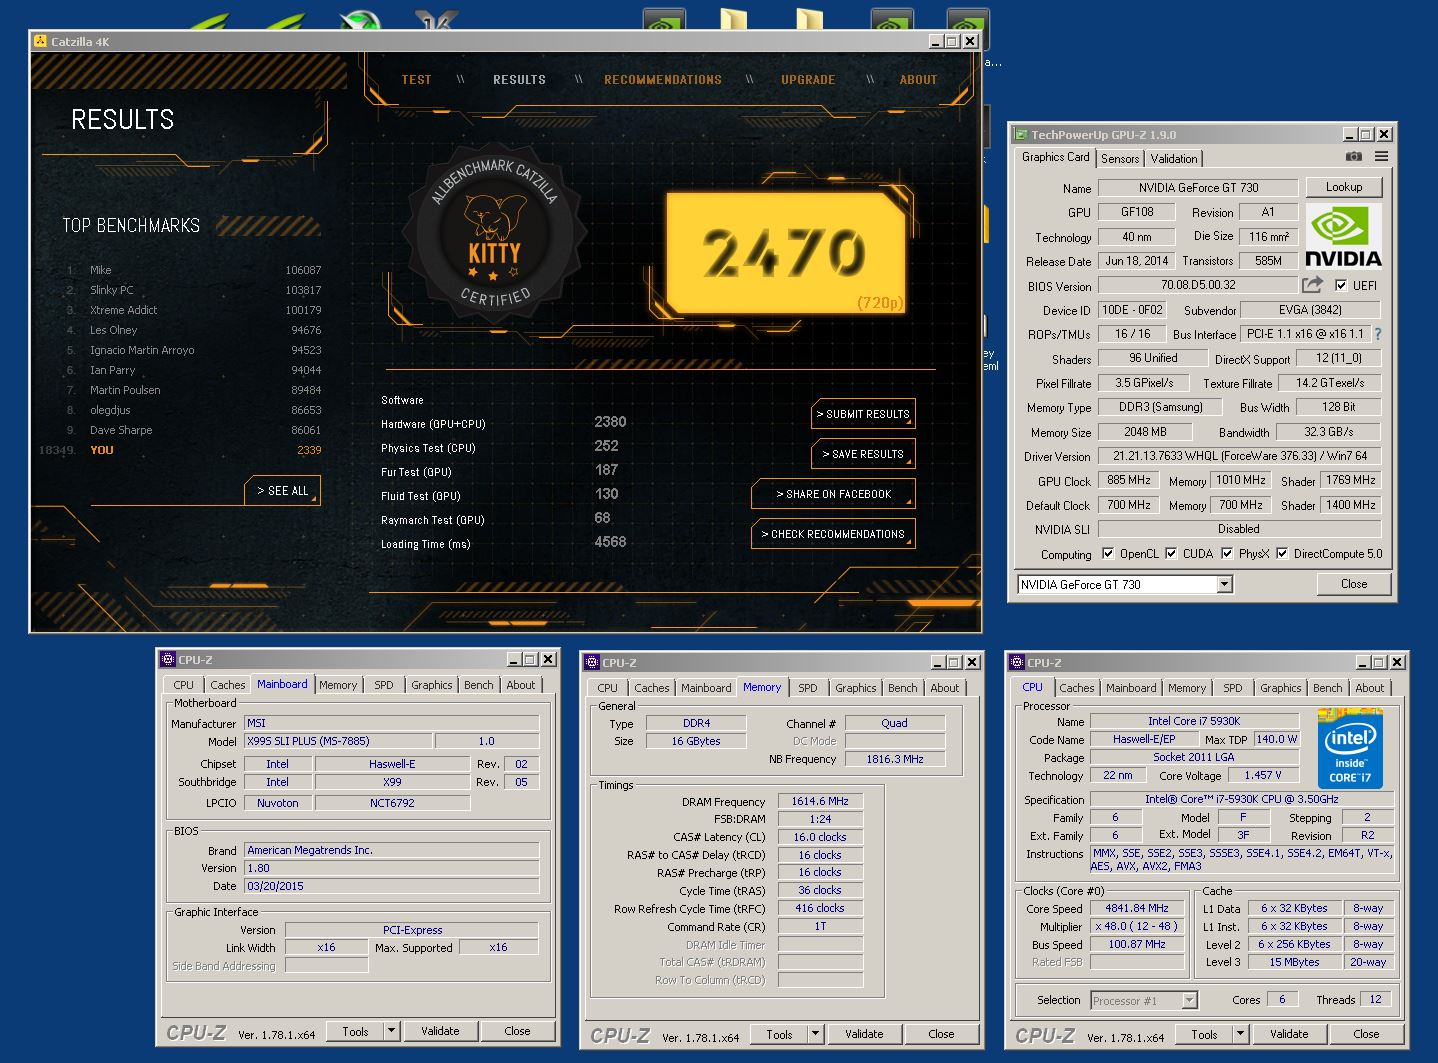Click title icon of CPU-Z processor window
This screenshot has width=1438, height=1063.
click(1017, 663)
